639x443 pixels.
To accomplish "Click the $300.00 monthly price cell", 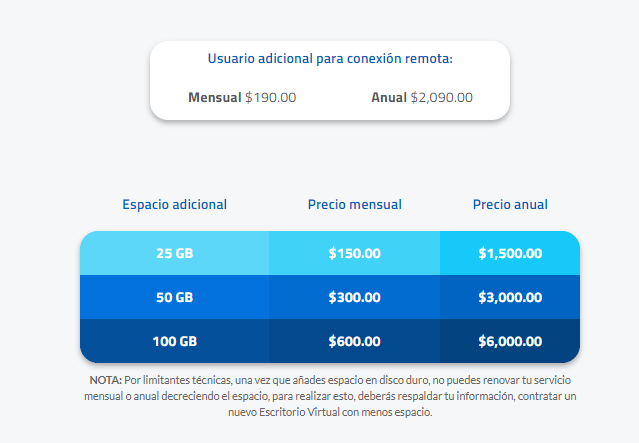I will 355,297.
